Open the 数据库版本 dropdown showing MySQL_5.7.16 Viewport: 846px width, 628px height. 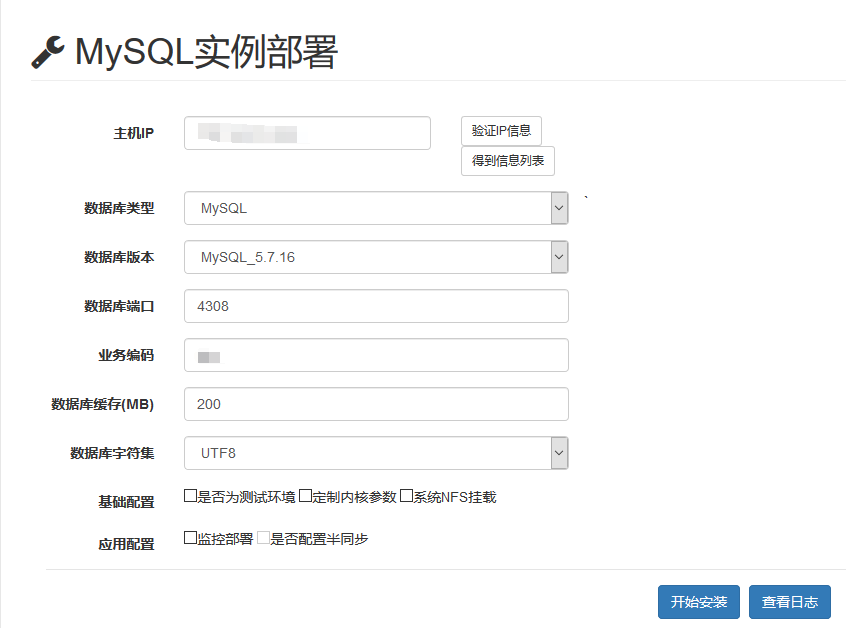[376, 257]
